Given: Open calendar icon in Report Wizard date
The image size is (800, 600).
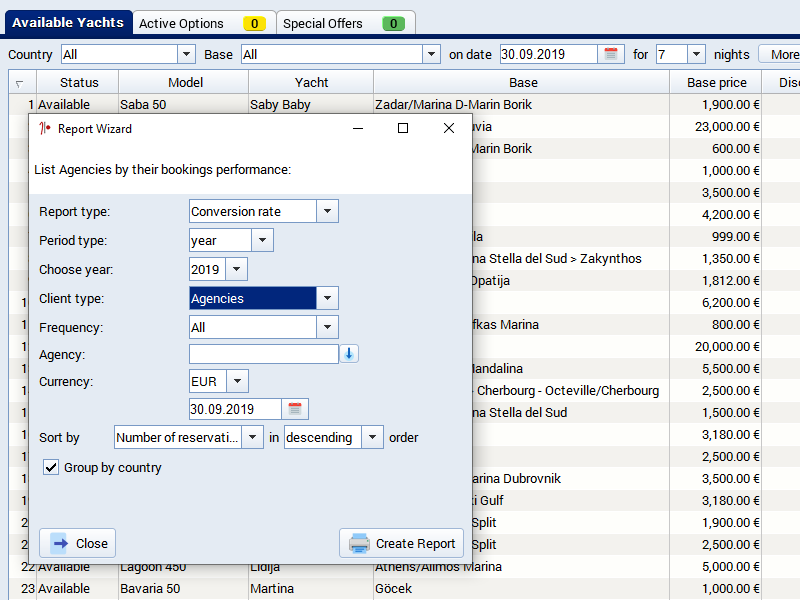Looking at the screenshot, I should [x=295, y=409].
